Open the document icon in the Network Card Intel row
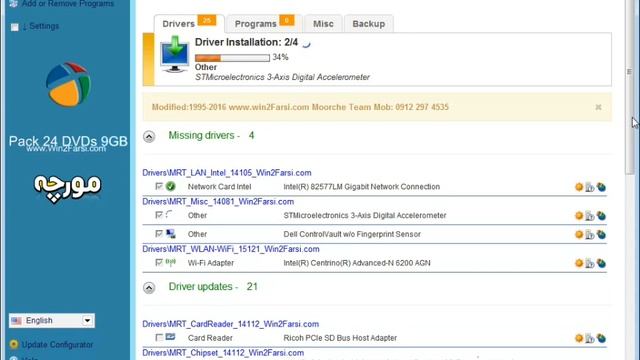This screenshot has width=640, height=360. (x=590, y=187)
